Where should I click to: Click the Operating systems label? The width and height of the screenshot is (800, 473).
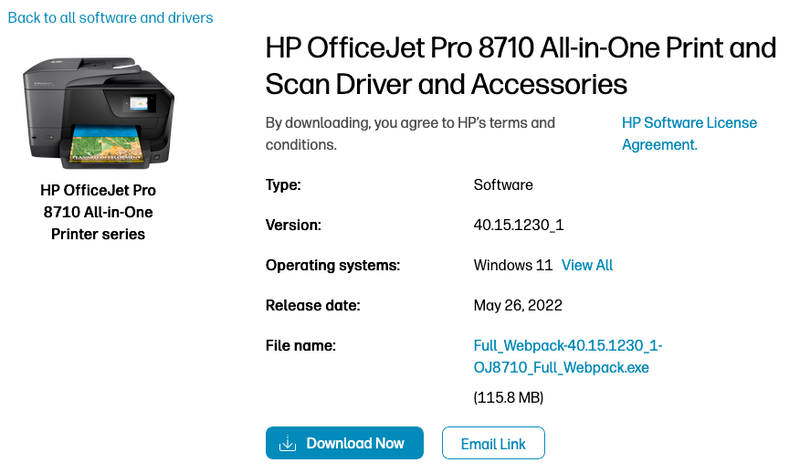pyautogui.click(x=333, y=265)
